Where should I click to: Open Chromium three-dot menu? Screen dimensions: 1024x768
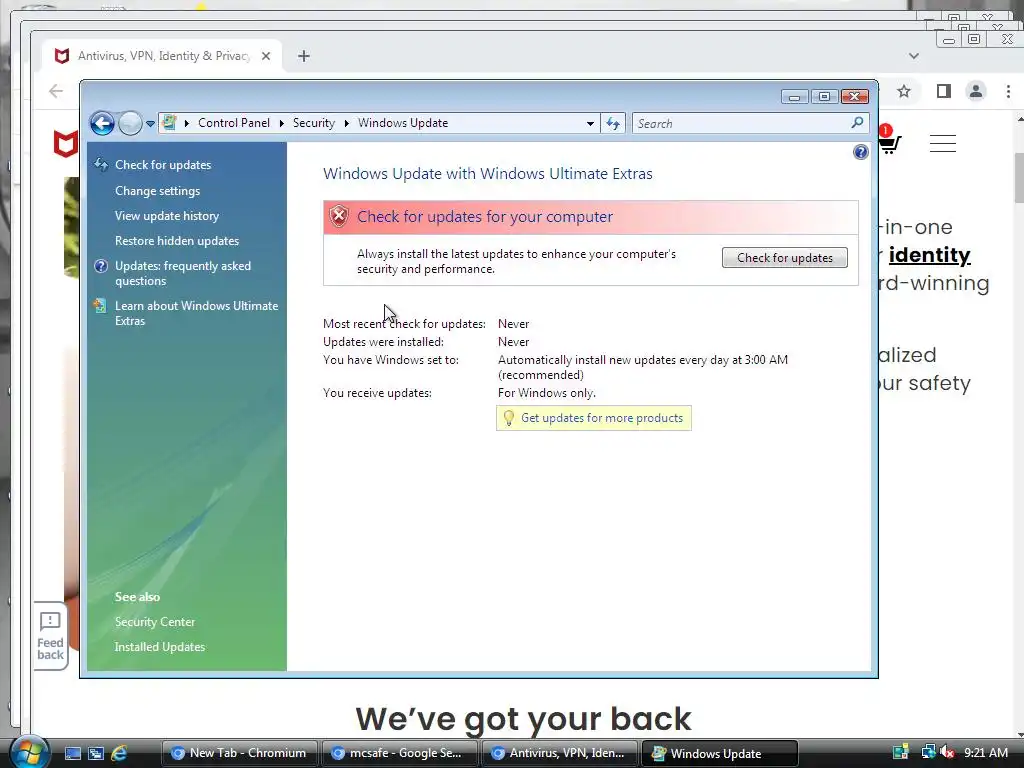point(1008,91)
